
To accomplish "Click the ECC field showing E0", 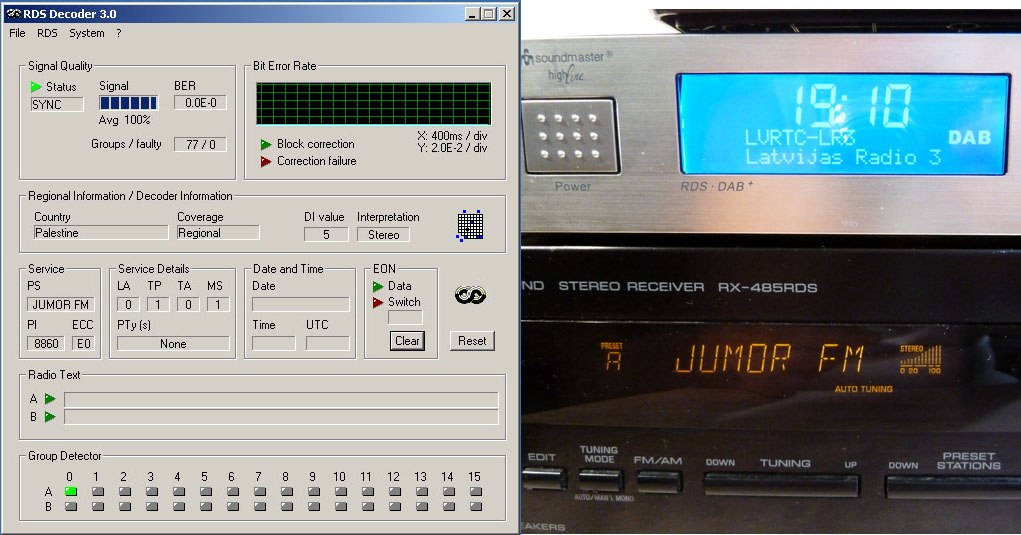I will (84, 343).
